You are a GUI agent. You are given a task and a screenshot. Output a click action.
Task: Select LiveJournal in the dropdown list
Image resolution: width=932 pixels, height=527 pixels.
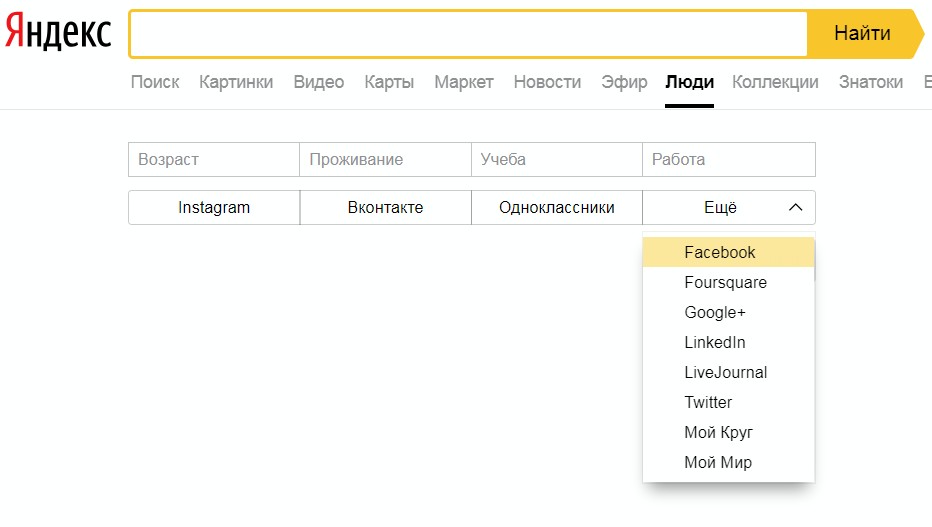728,373
